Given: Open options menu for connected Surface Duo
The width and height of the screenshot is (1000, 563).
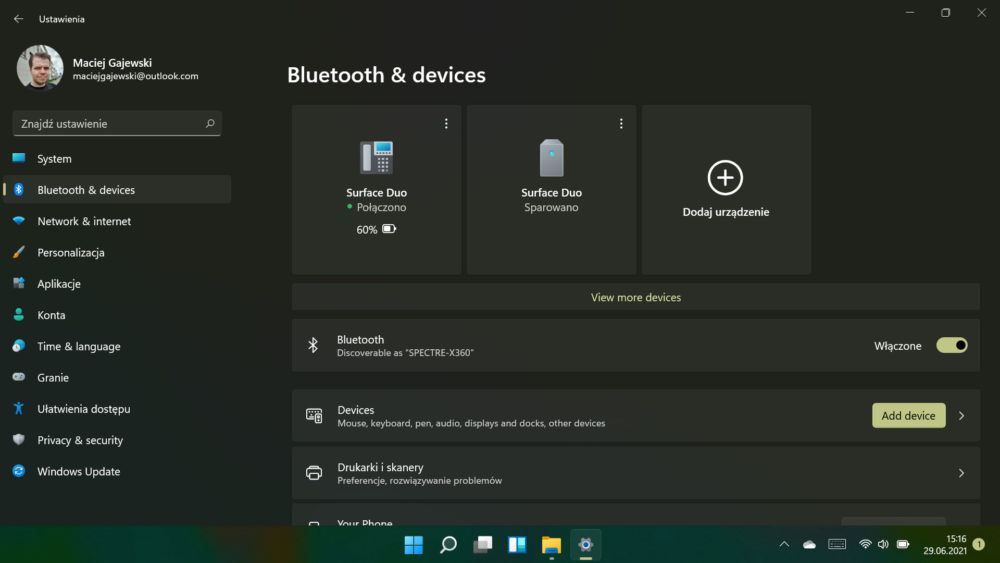Looking at the screenshot, I should [446, 124].
